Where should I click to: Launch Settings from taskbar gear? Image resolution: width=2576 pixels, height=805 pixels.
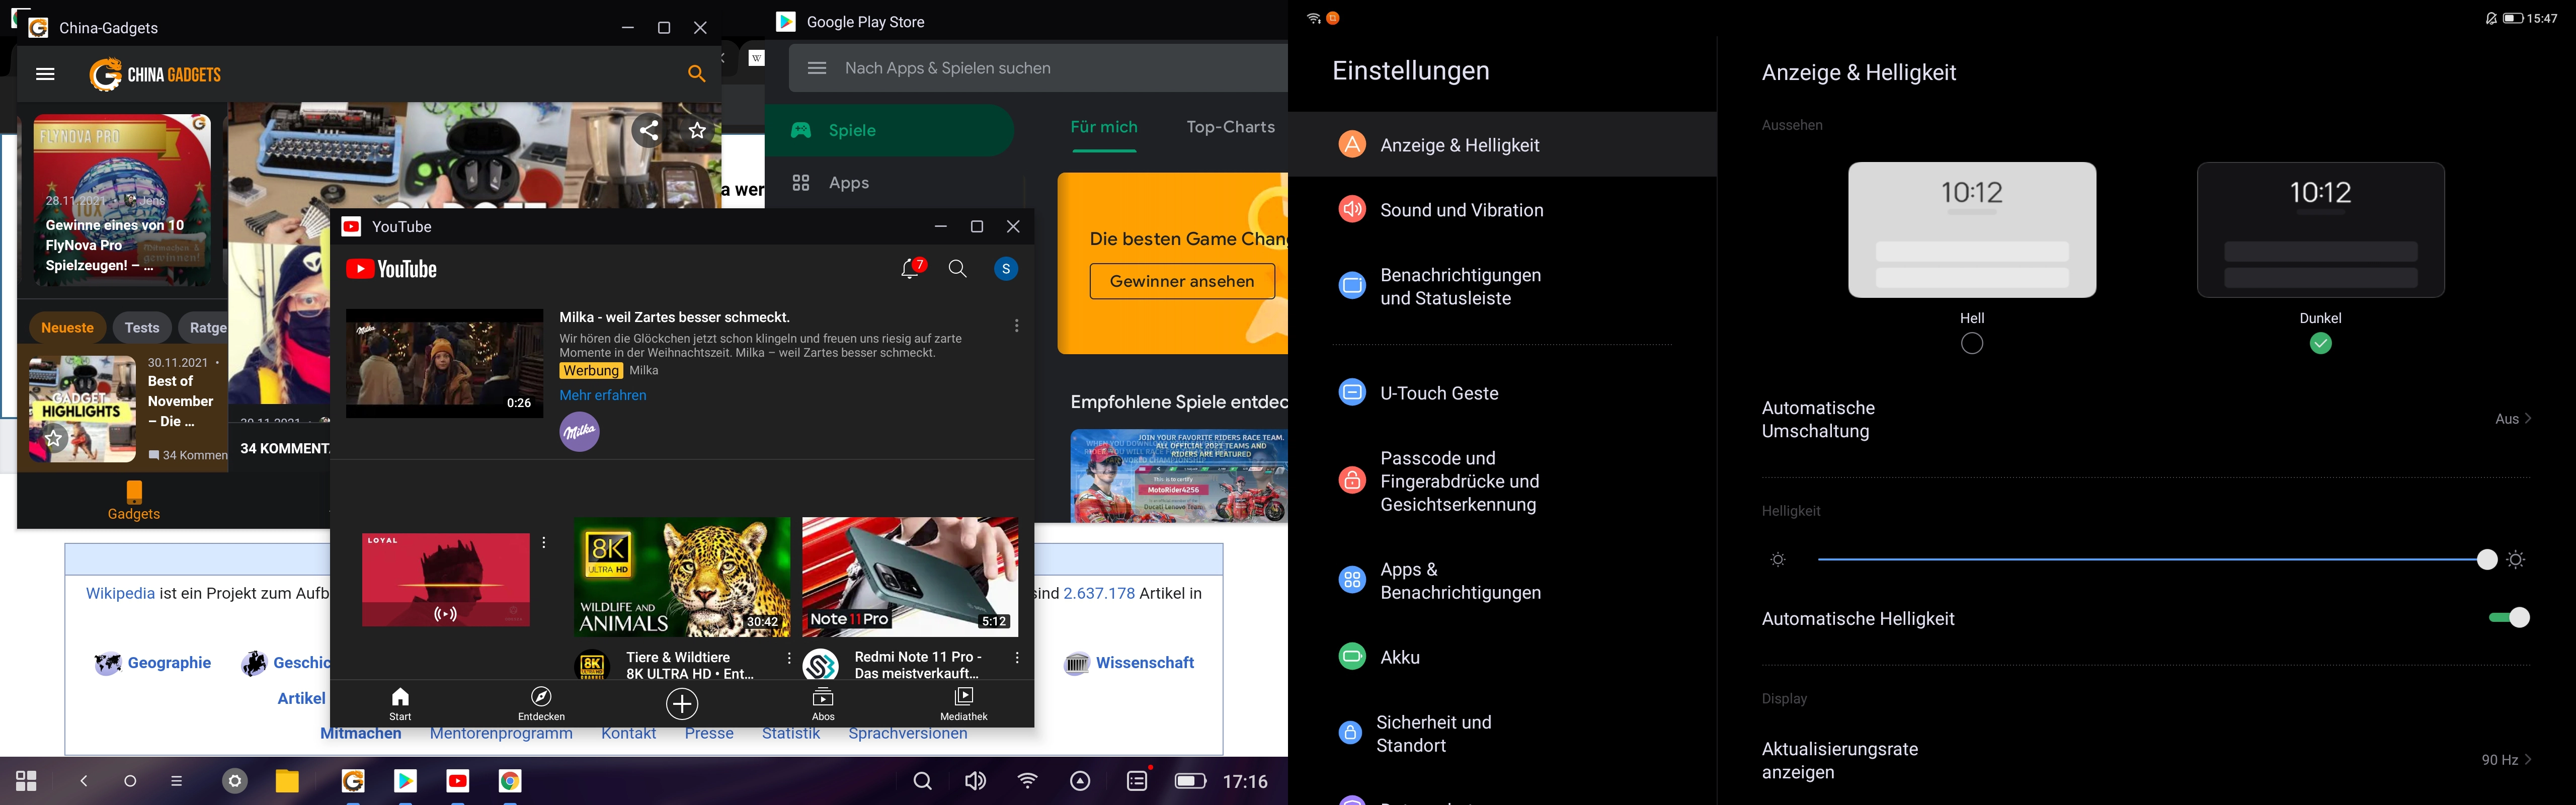coord(235,781)
